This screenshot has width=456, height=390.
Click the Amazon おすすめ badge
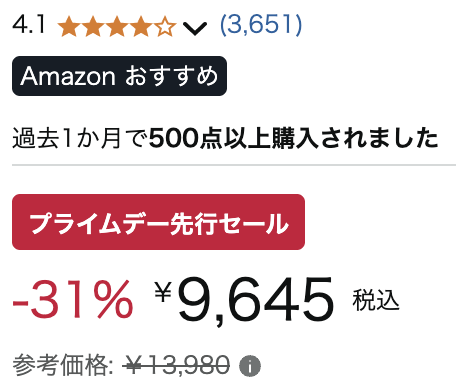pos(119,76)
